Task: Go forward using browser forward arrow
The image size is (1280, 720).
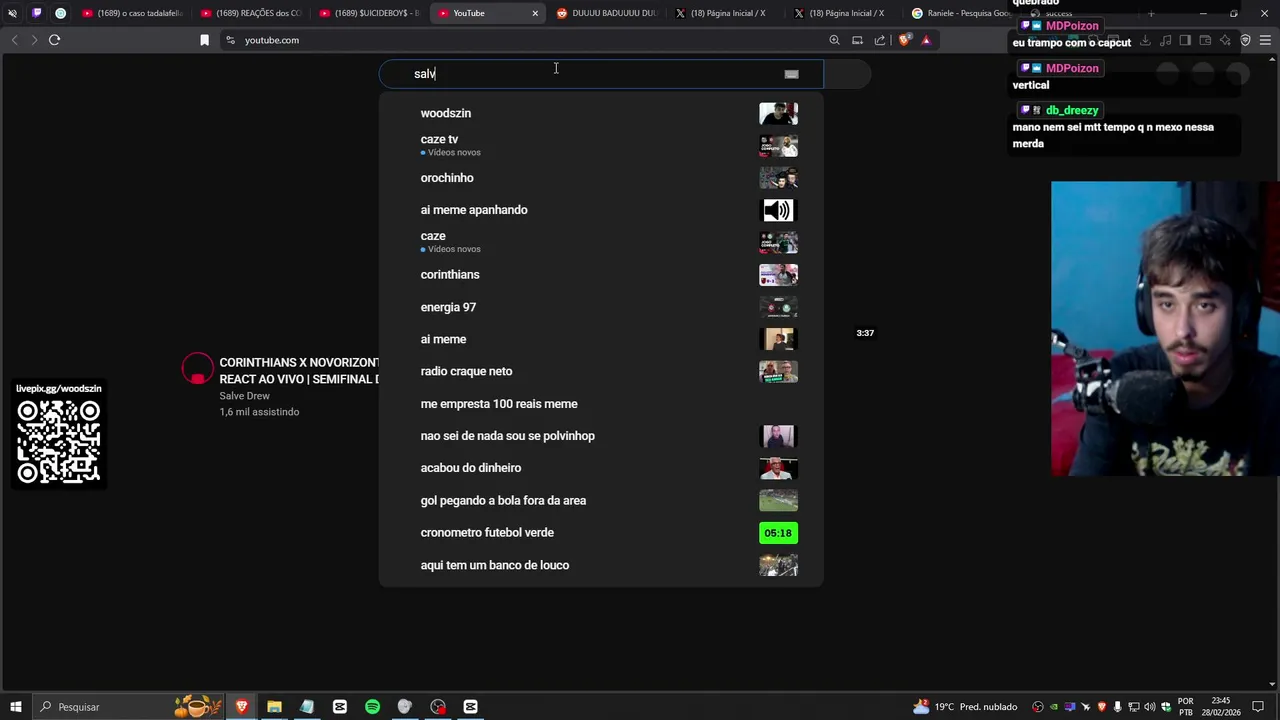Action: 34,40
